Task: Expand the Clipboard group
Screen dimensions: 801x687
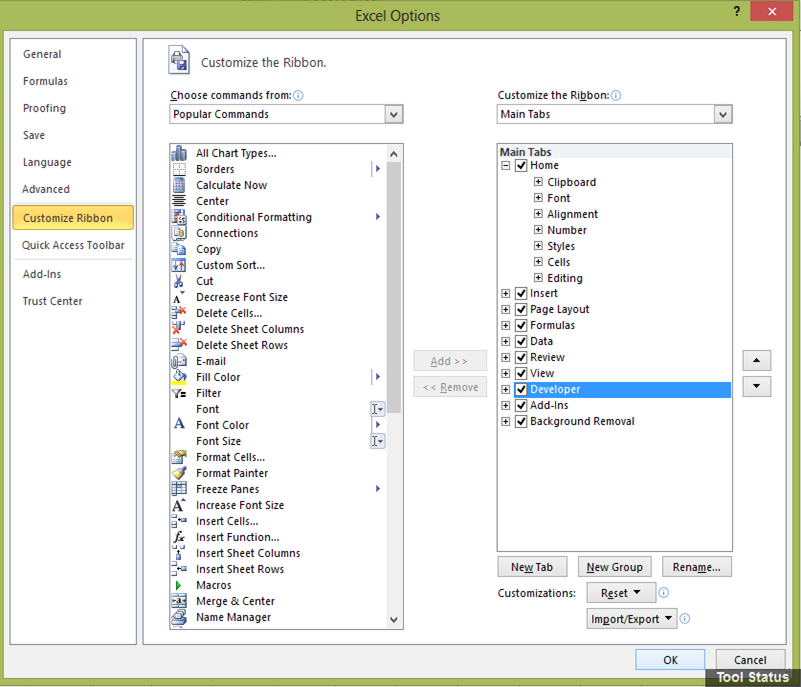Action: point(538,181)
